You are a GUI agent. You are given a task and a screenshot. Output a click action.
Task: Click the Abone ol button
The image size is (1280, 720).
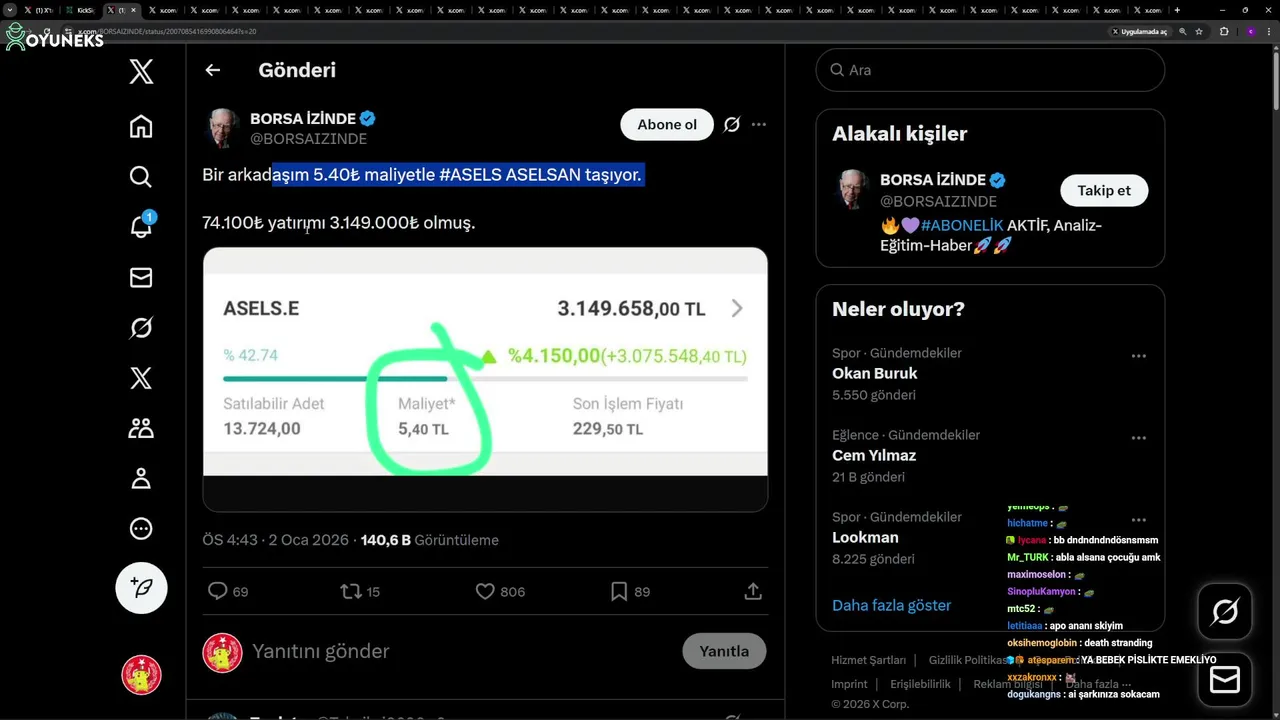[x=667, y=124]
